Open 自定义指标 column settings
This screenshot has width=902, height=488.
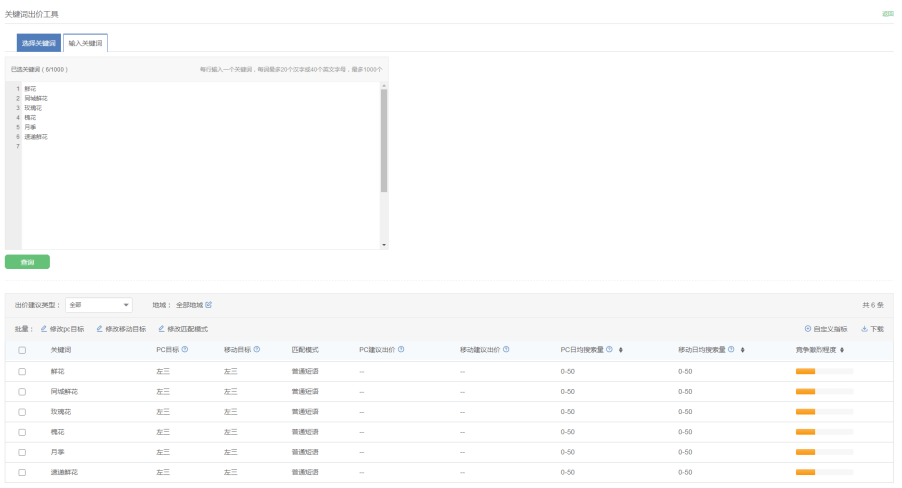pos(826,329)
